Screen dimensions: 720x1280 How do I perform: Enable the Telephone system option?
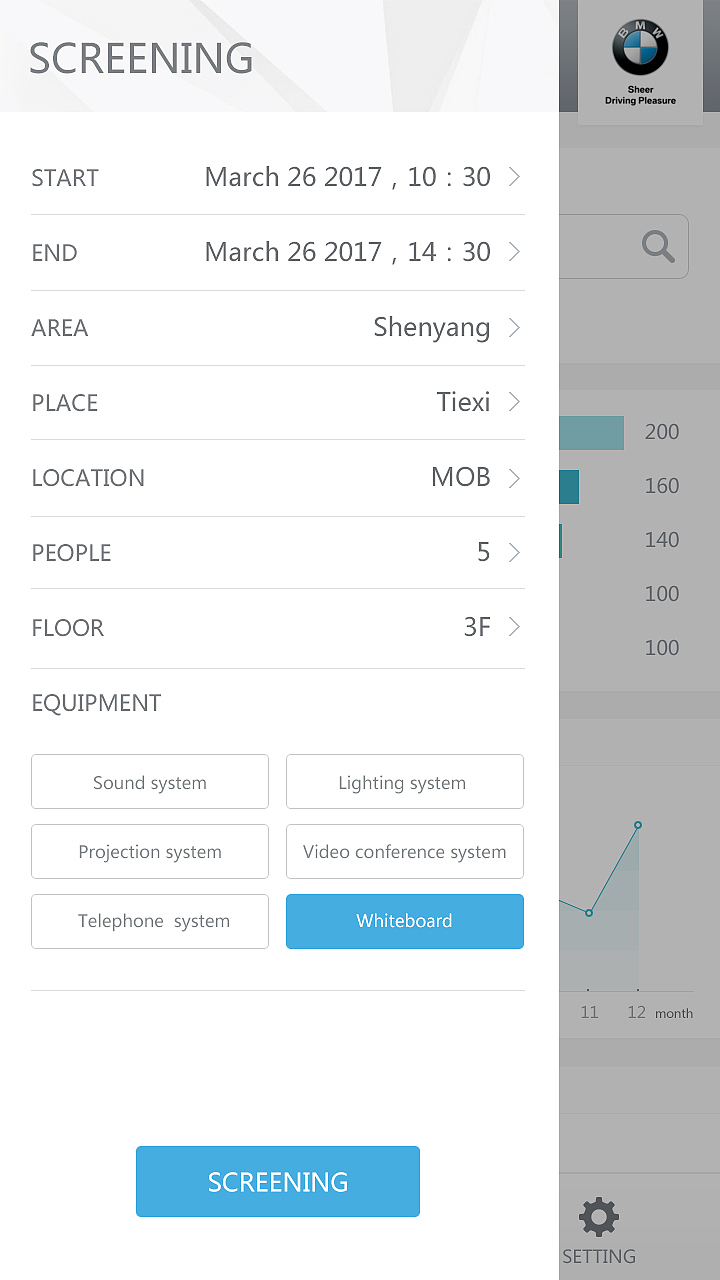150,921
